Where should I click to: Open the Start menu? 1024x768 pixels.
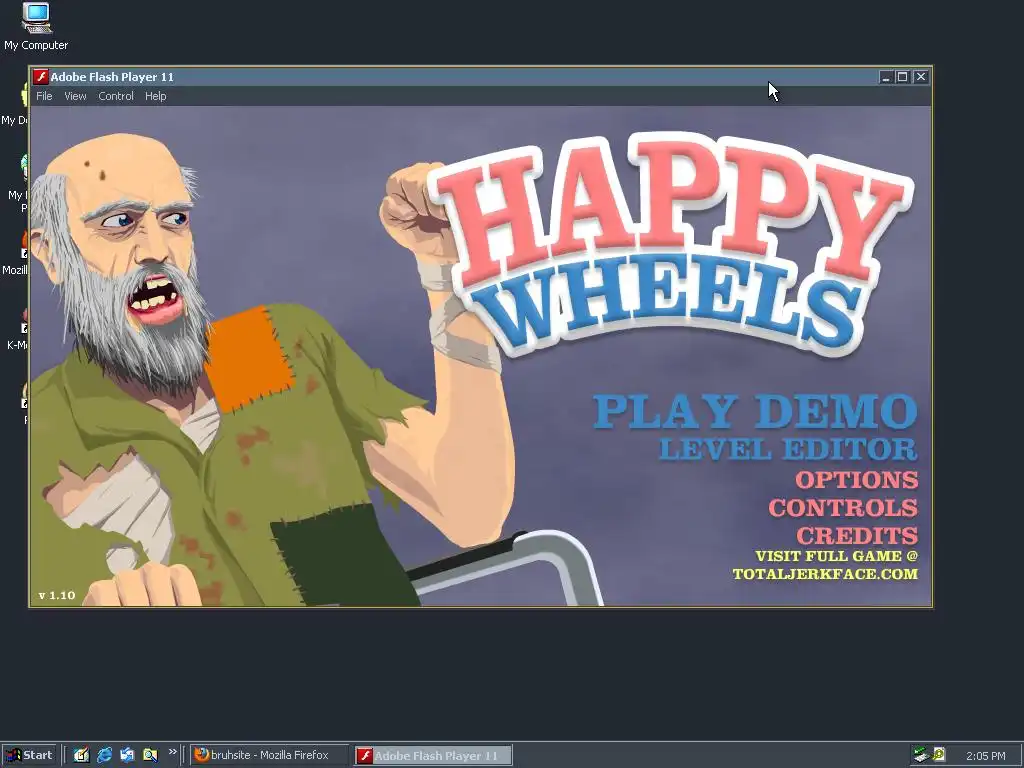point(29,755)
